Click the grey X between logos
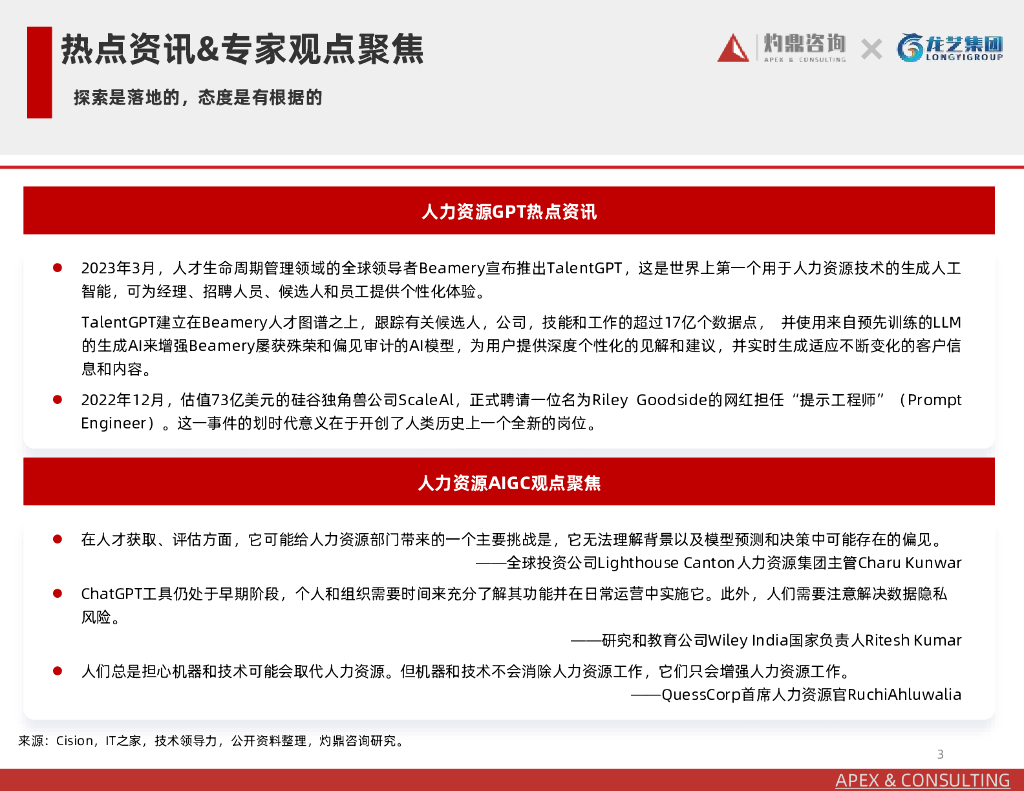 pos(871,49)
